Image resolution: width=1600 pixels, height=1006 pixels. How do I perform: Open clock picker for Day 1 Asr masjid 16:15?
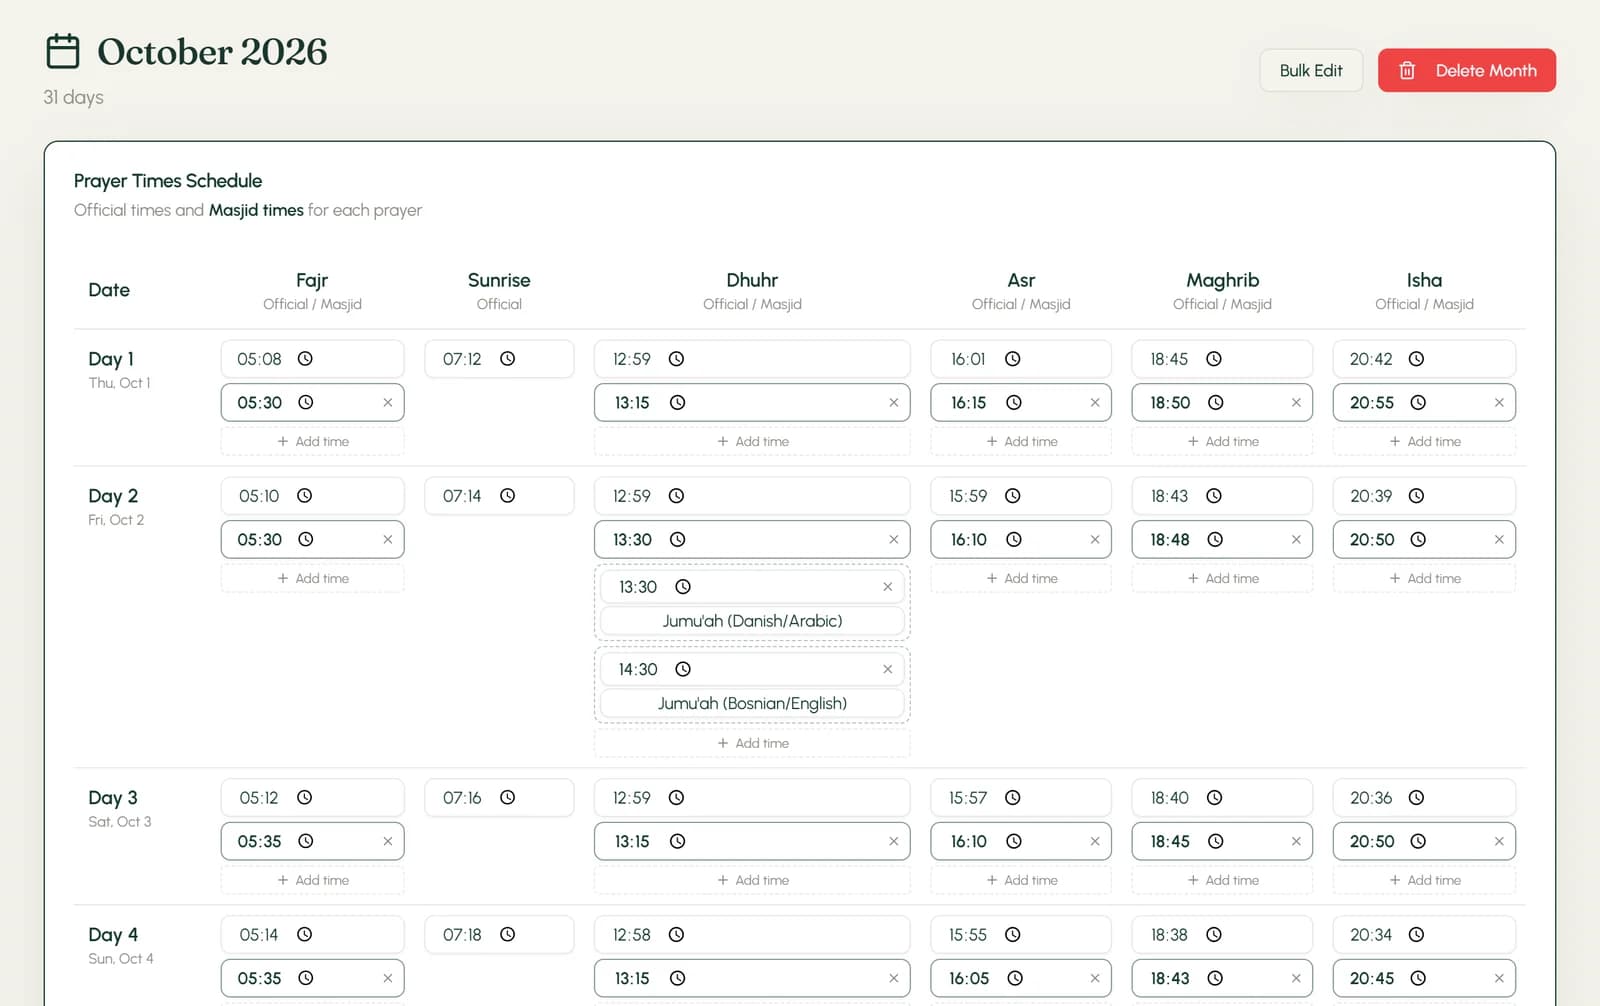pos(1013,403)
